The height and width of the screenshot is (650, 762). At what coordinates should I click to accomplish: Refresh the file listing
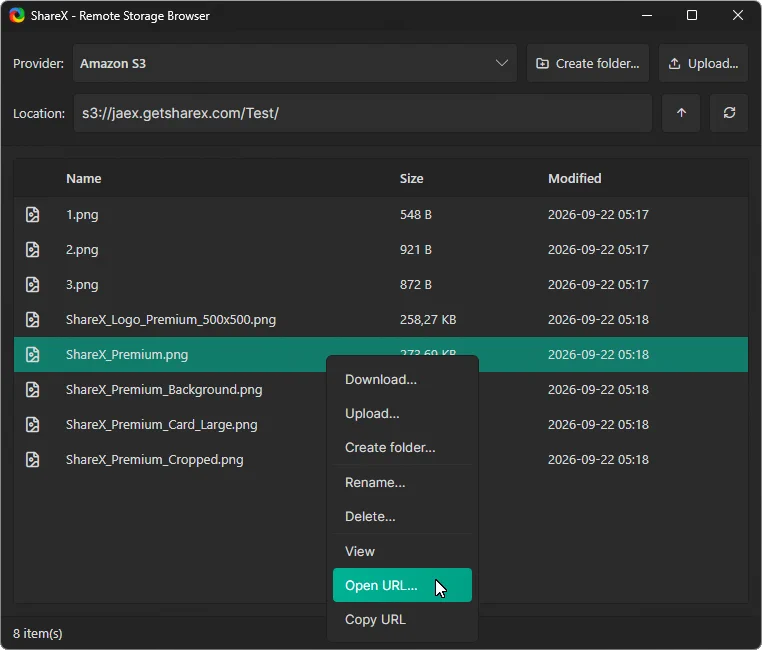pos(729,113)
